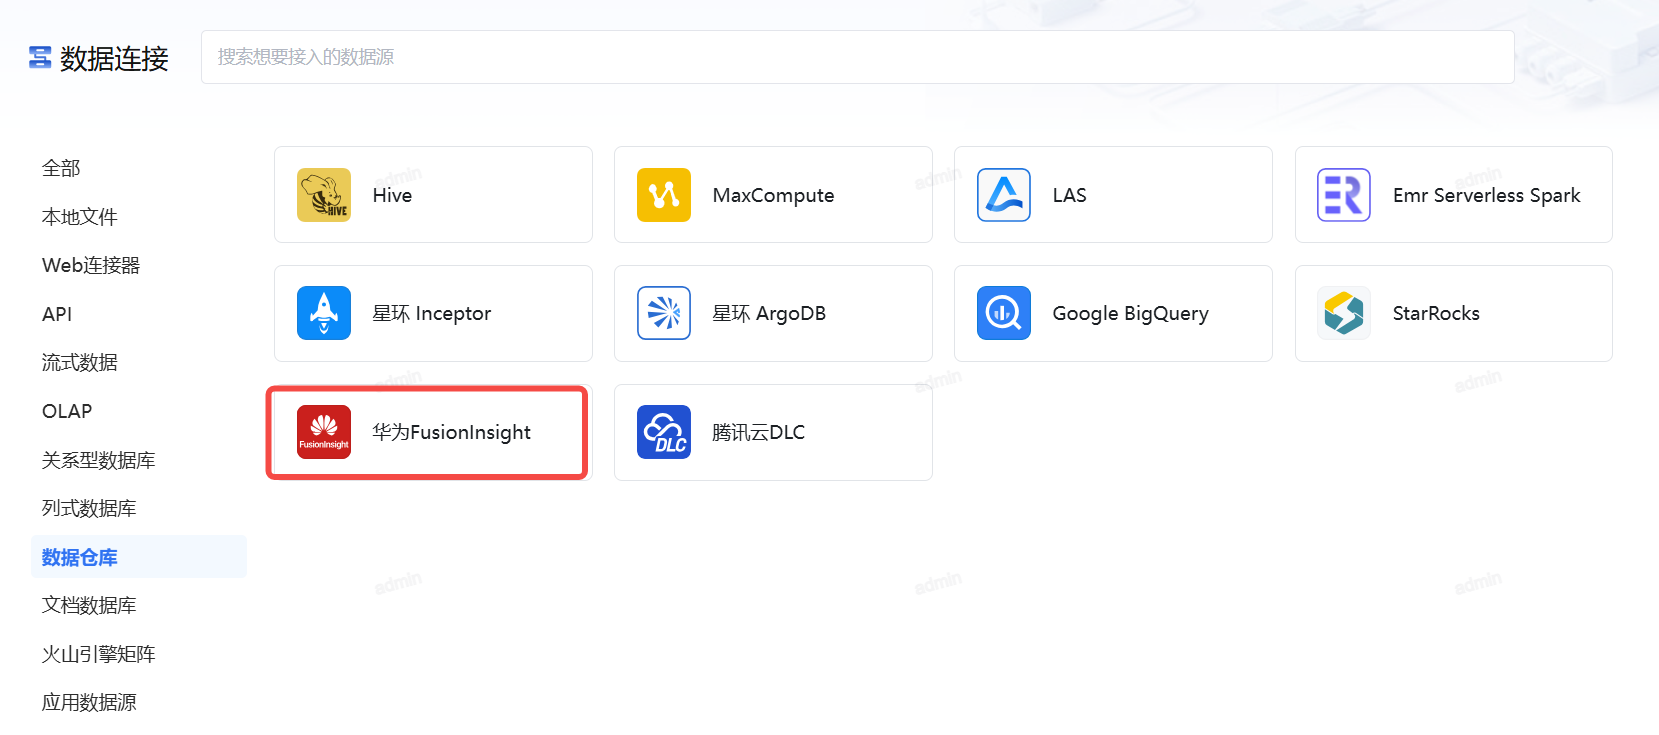Screen dimensions: 1659x735
Task: Click the 腾讯云DLC cloud icon
Action: pos(664,432)
